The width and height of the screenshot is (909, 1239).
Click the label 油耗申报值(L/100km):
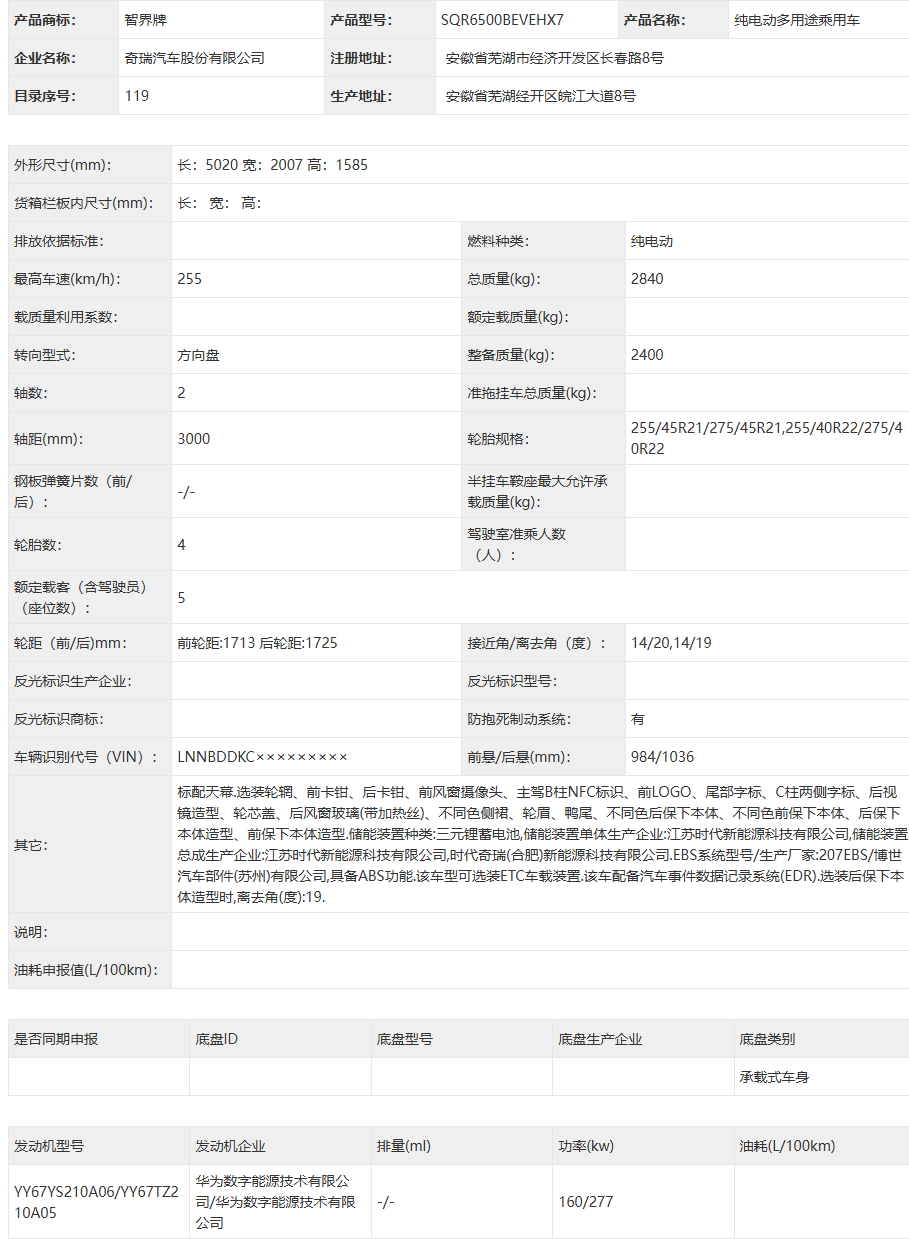pyautogui.click(x=85, y=970)
